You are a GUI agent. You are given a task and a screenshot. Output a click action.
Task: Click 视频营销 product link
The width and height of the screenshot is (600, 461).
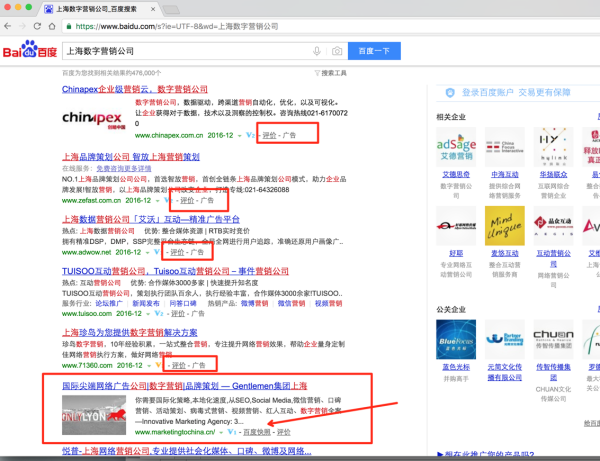pyautogui.click(x=328, y=303)
